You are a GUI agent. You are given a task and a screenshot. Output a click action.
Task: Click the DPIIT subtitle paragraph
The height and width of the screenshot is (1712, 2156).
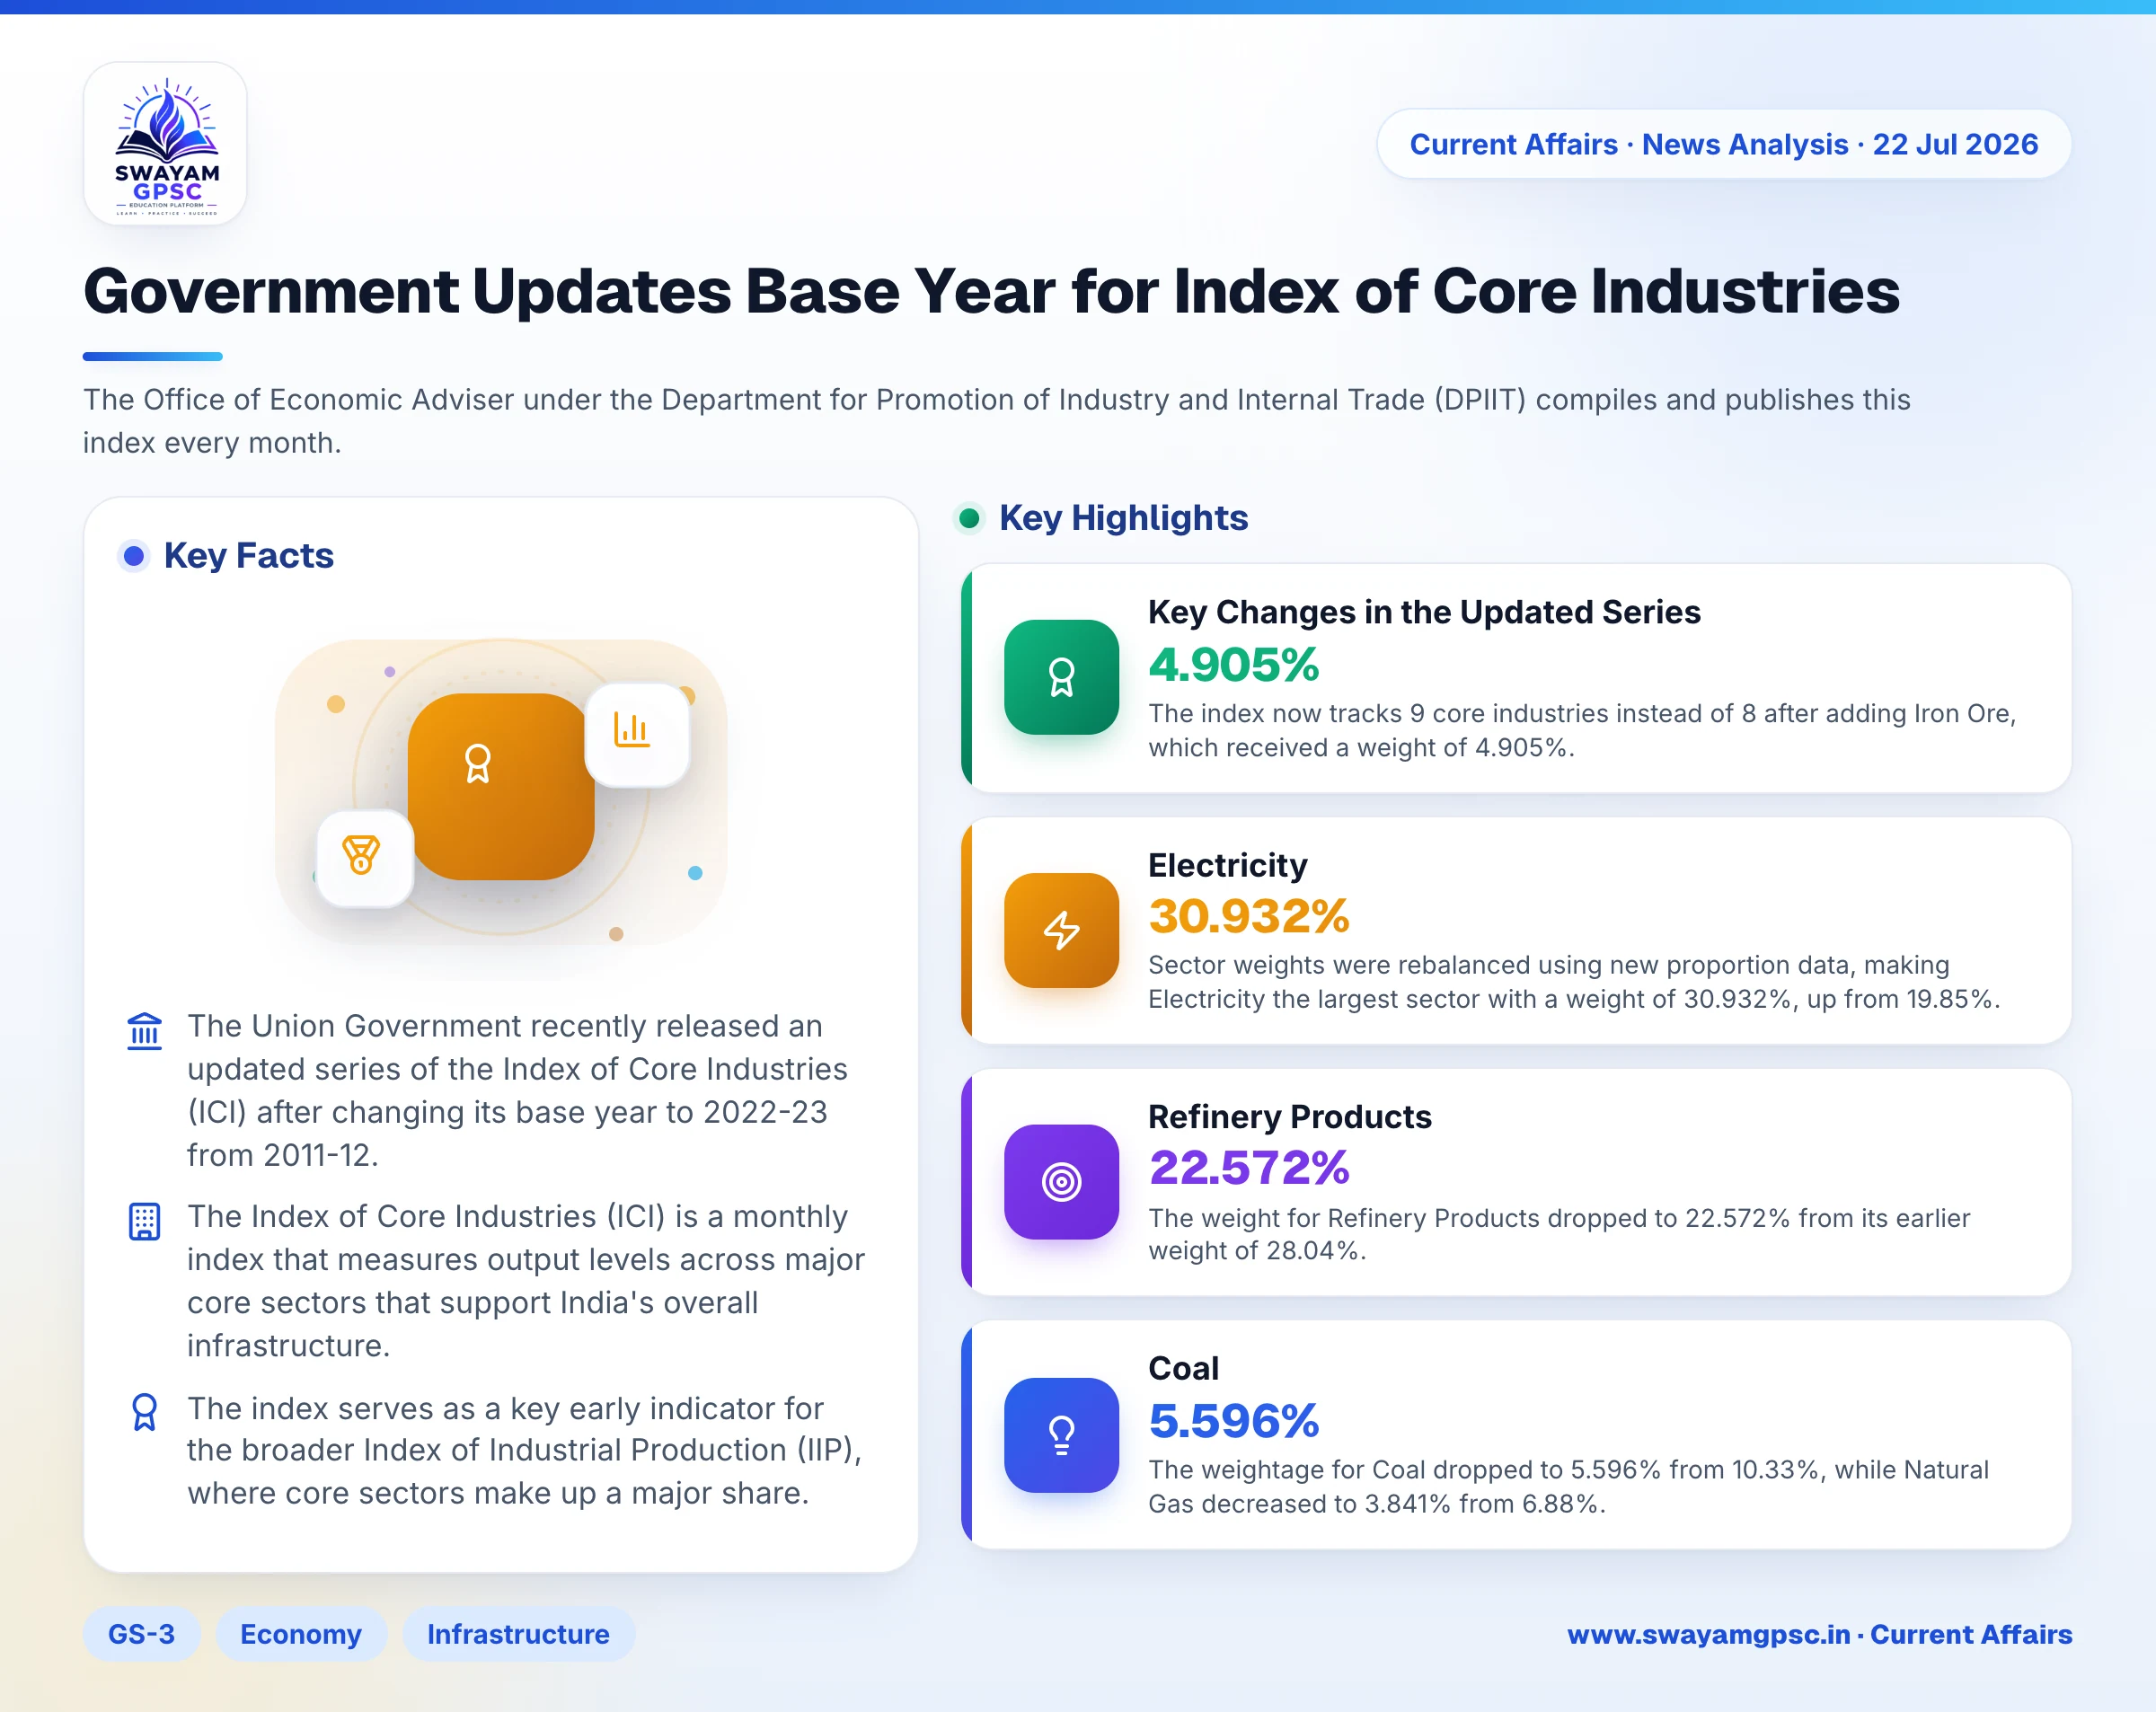(x=996, y=421)
